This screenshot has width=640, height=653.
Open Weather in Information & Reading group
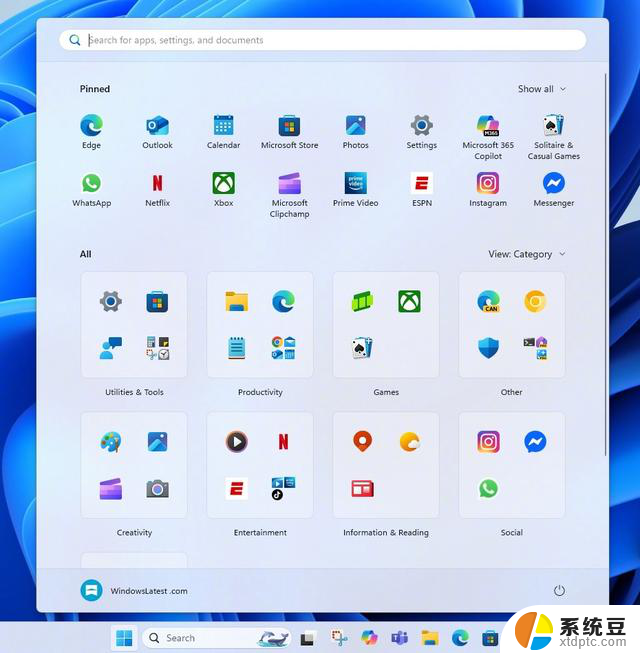[x=410, y=441]
